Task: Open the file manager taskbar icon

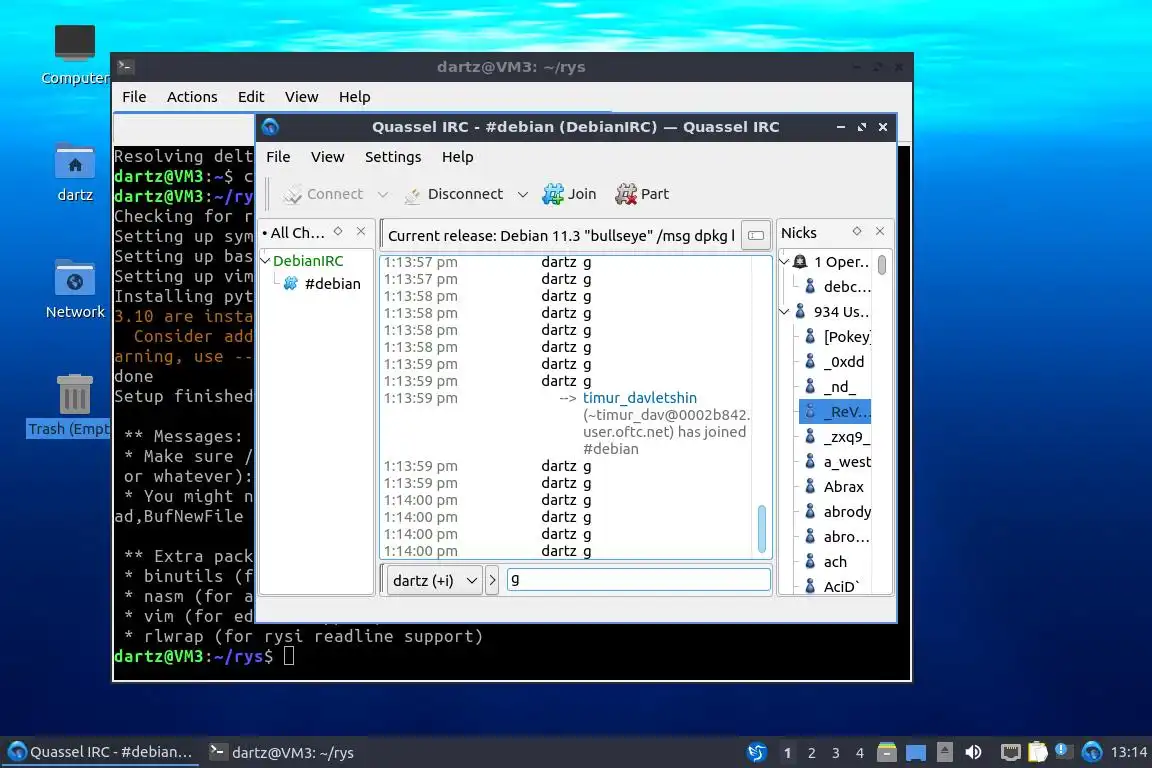Action: pyautogui.click(x=887, y=752)
